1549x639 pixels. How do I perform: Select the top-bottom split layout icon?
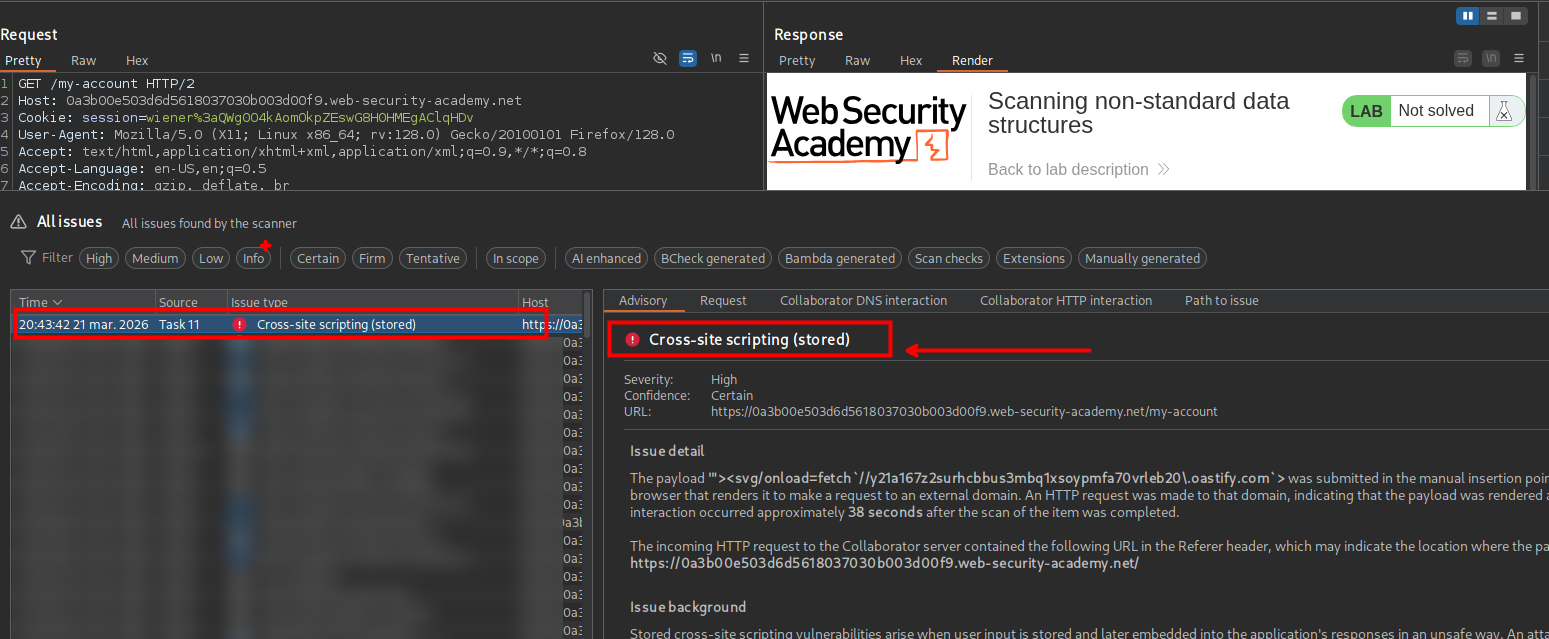pos(1492,16)
